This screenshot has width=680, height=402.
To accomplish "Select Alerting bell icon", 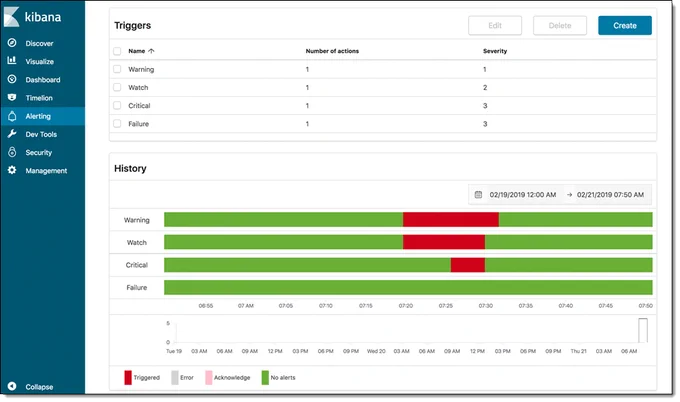I will tap(12, 116).
